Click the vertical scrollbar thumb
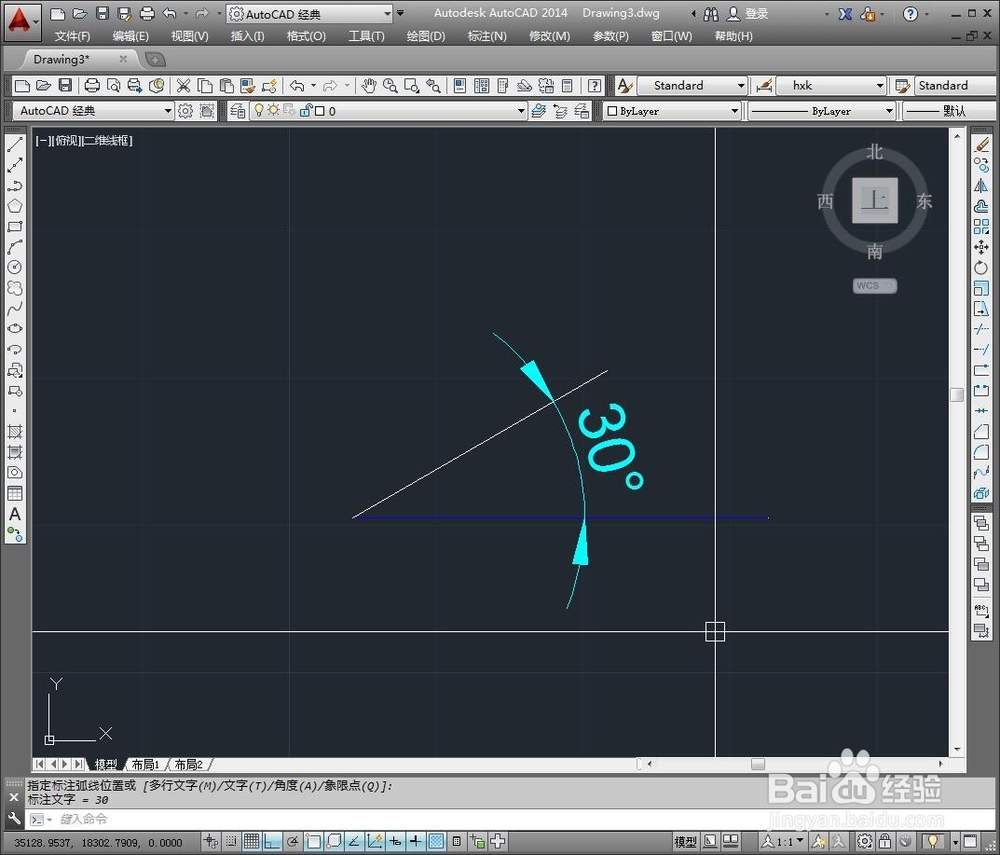The height and width of the screenshot is (855, 1000). pos(957,395)
